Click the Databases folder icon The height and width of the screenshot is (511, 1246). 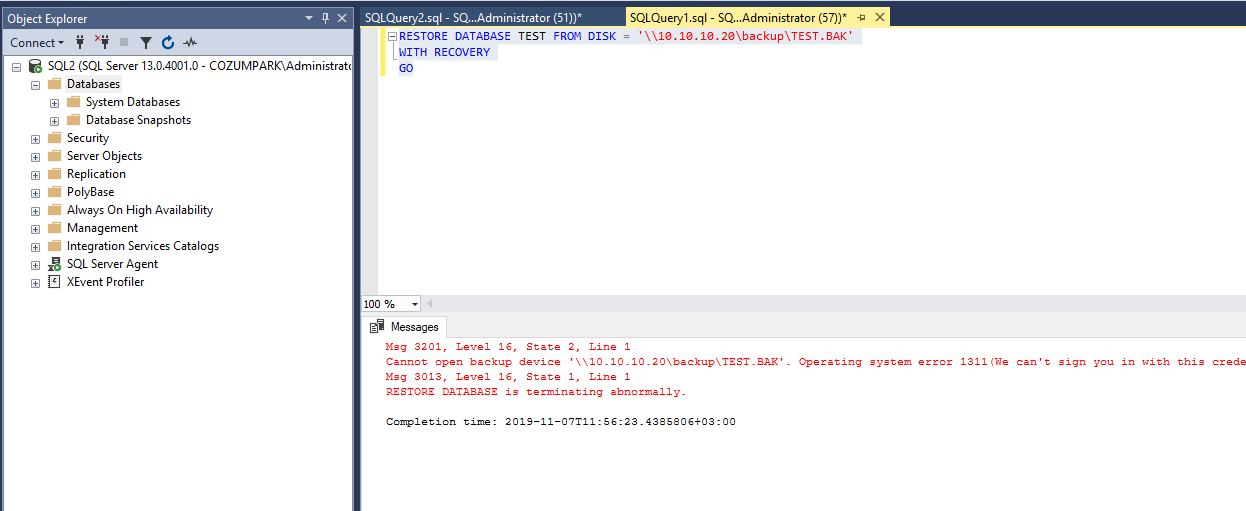[55, 84]
